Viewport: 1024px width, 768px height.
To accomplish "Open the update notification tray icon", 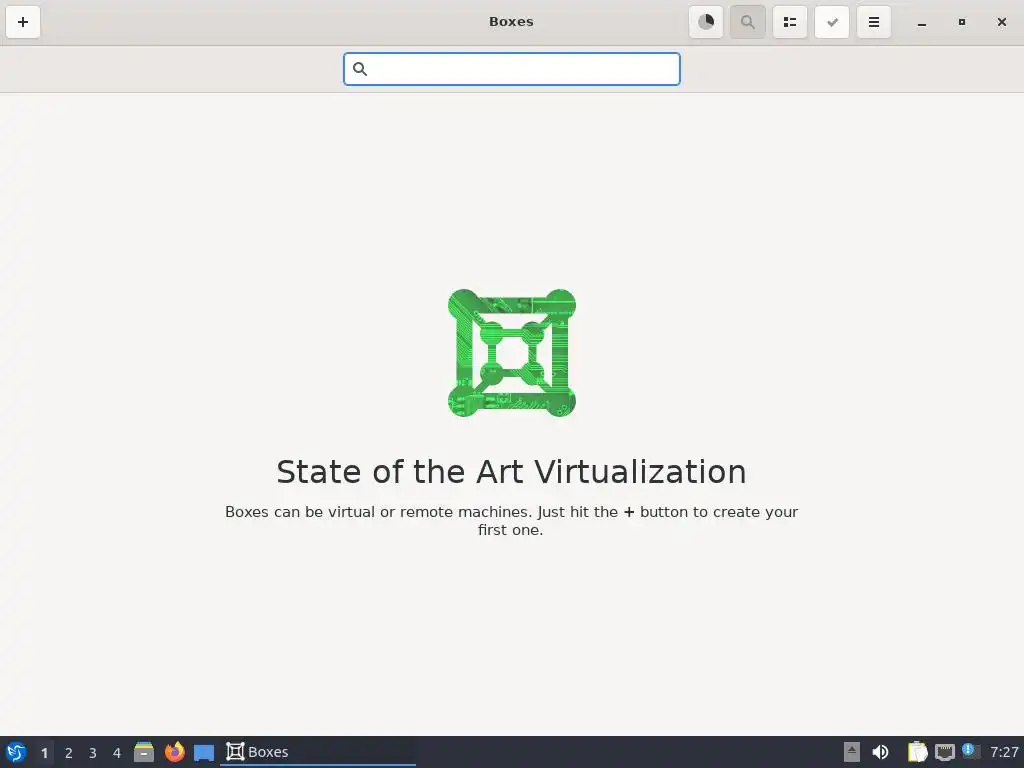I will (970, 751).
